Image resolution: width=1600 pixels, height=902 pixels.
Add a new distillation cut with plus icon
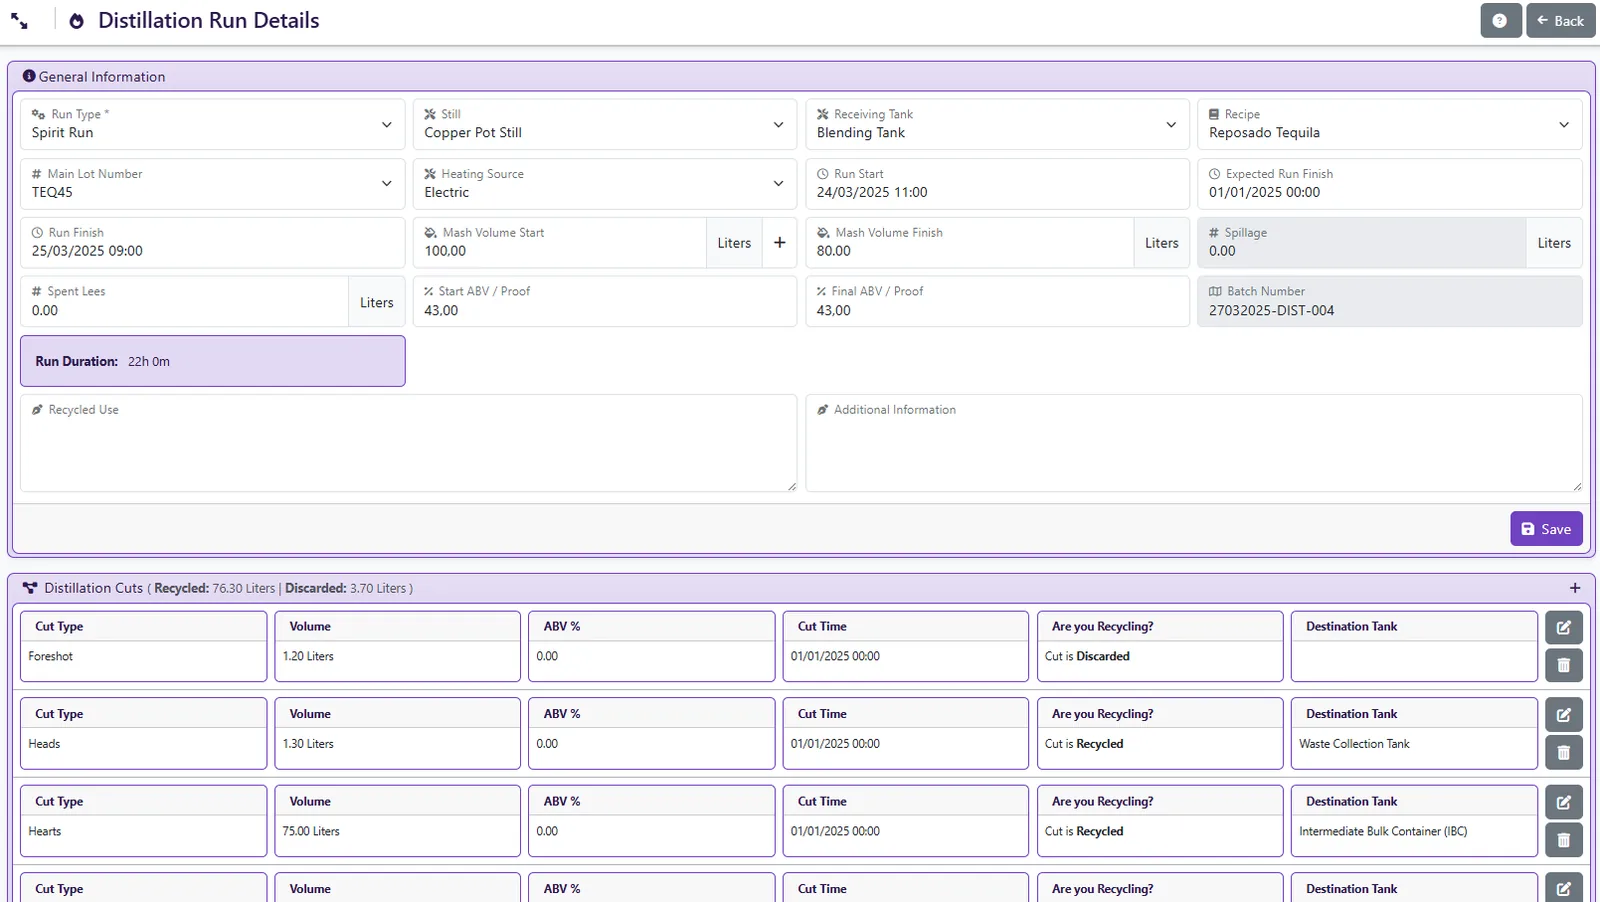click(1575, 588)
